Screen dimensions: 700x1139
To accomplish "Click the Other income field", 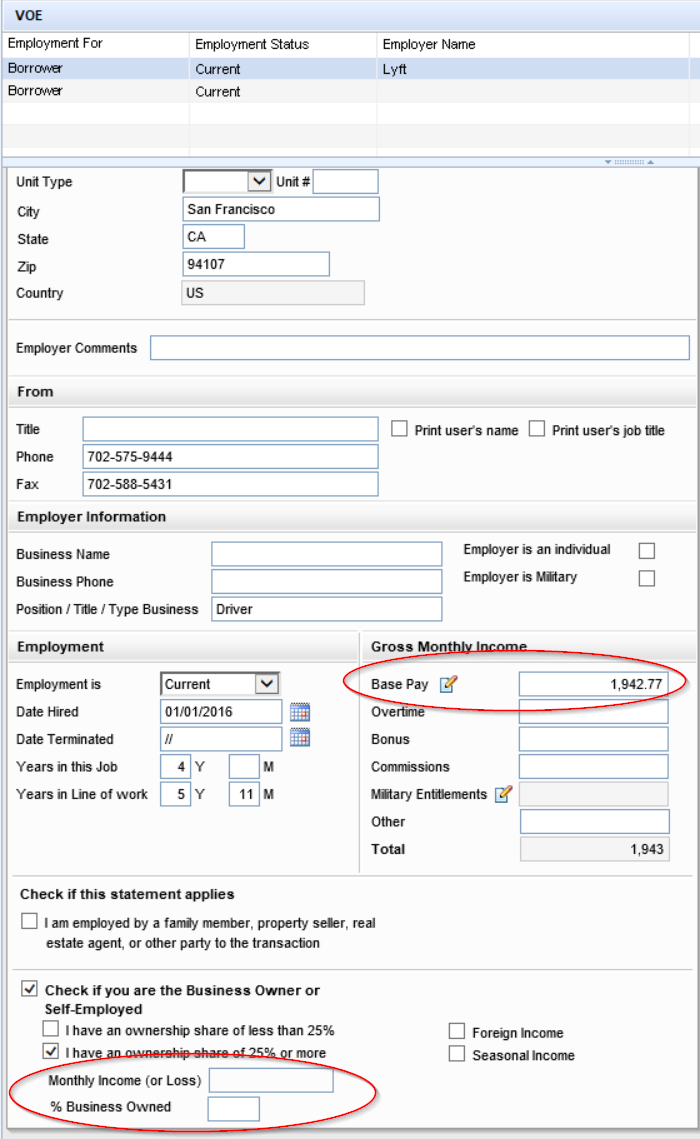I will pos(595,822).
